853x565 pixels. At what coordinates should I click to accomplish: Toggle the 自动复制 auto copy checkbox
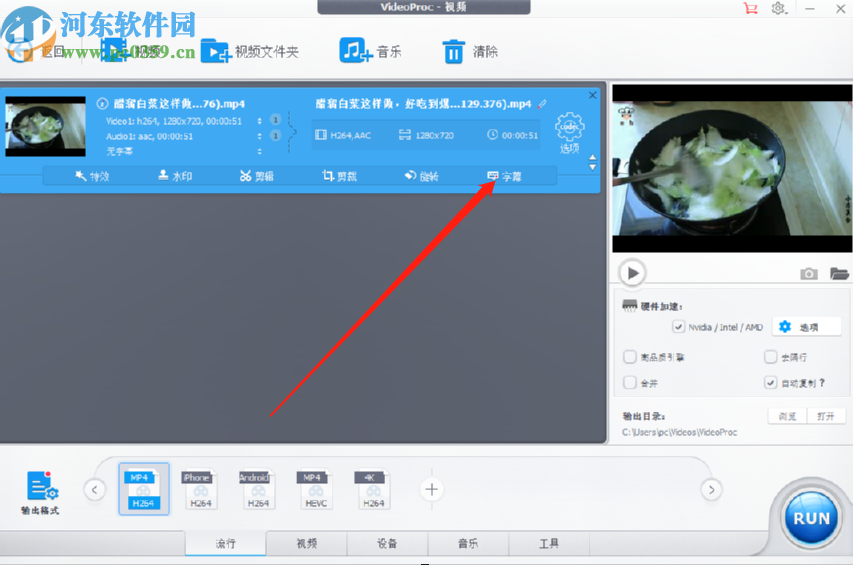click(x=770, y=383)
